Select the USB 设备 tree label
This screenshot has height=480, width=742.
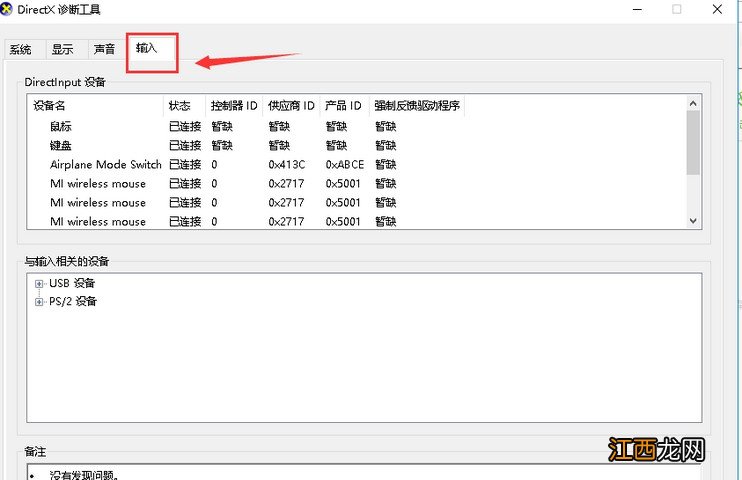click(72, 283)
